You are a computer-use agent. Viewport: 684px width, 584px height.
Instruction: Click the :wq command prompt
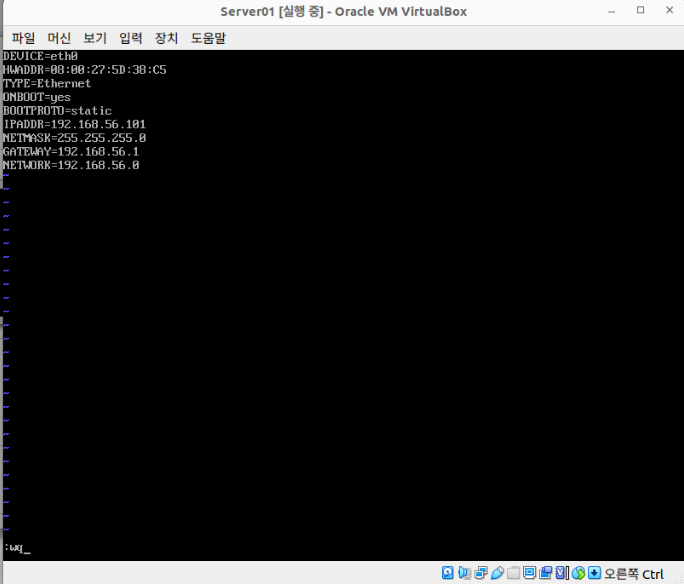(17, 548)
